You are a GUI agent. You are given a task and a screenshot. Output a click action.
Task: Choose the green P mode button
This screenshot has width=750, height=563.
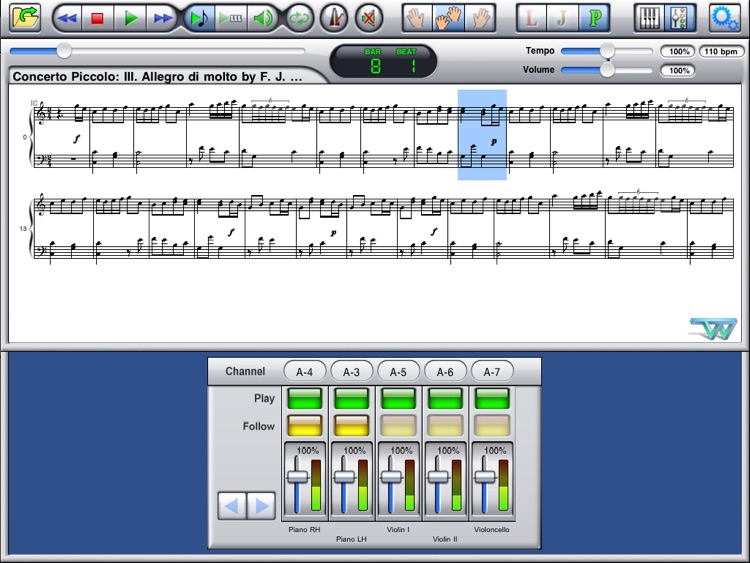pyautogui.click(x=594, y=18)
